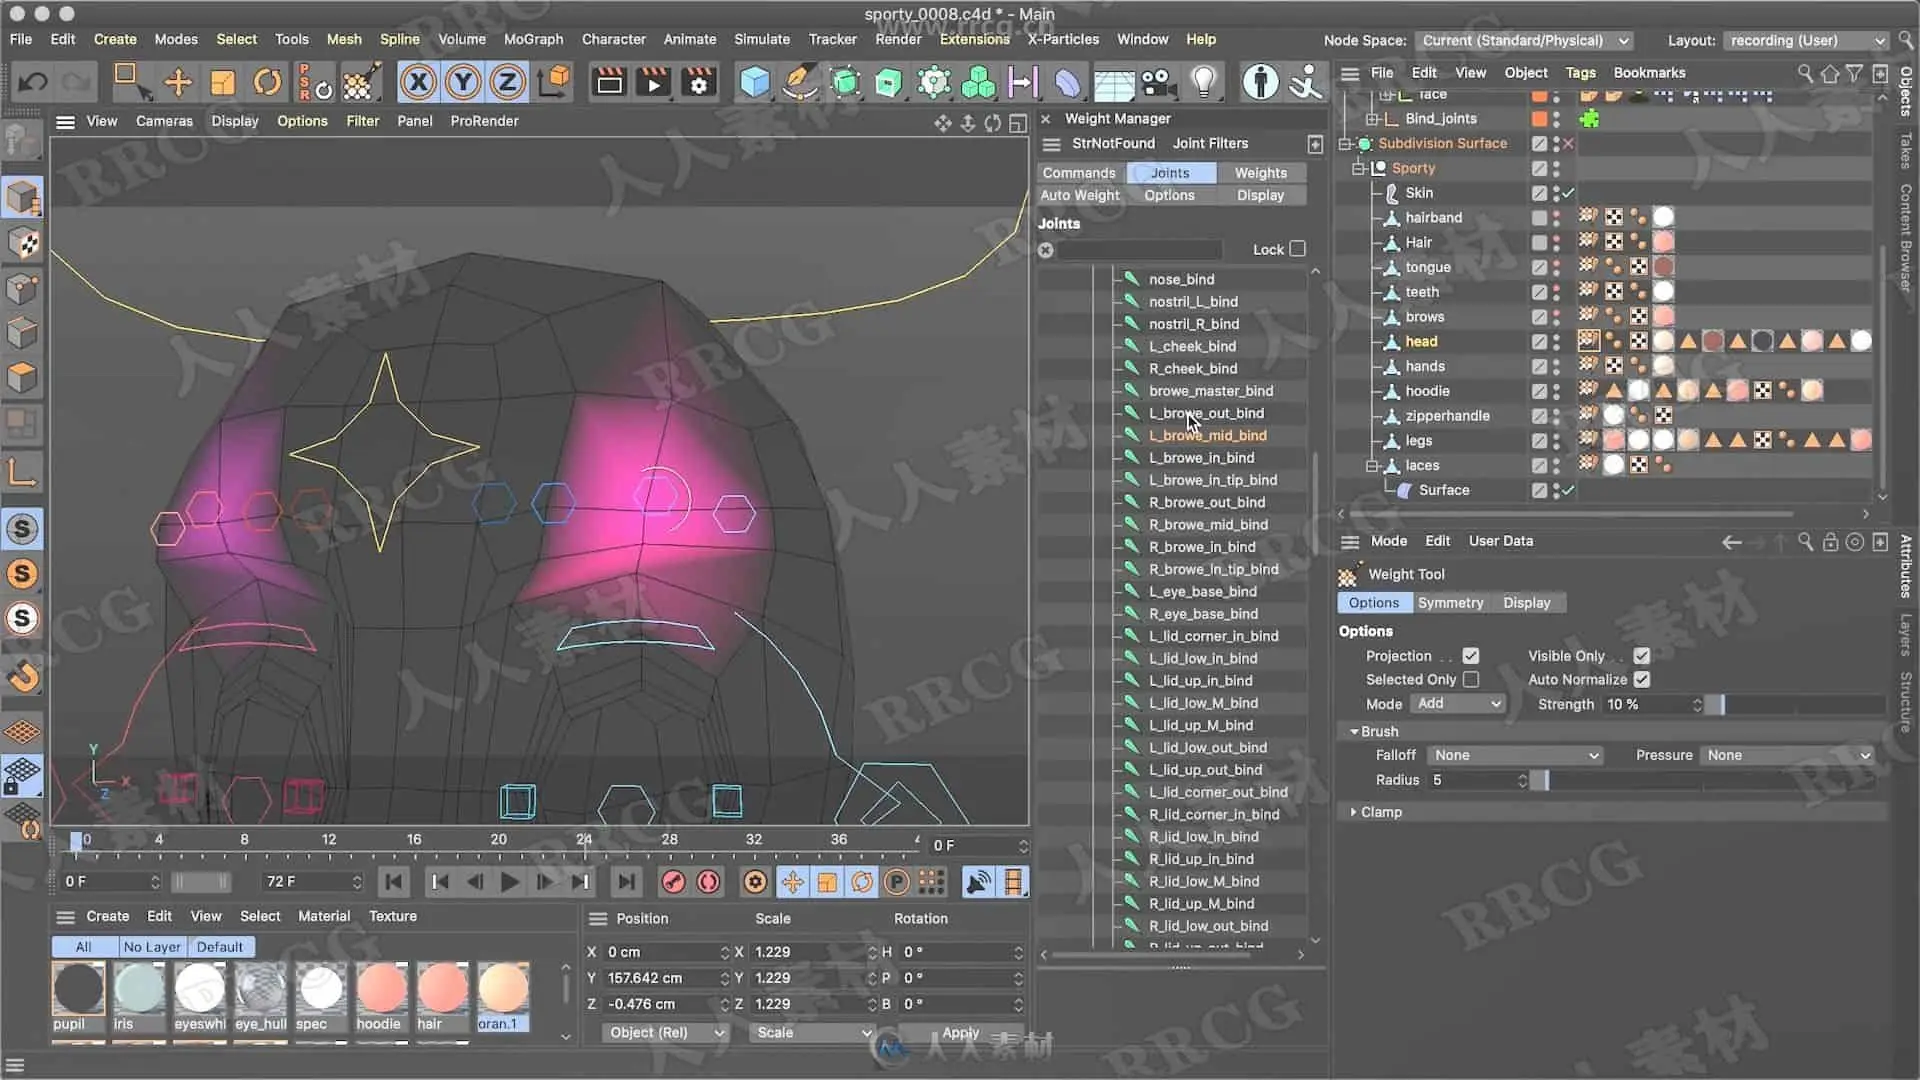Click the Apply button
The image size is (1920, 1080).
click(x=960, y=1033)
